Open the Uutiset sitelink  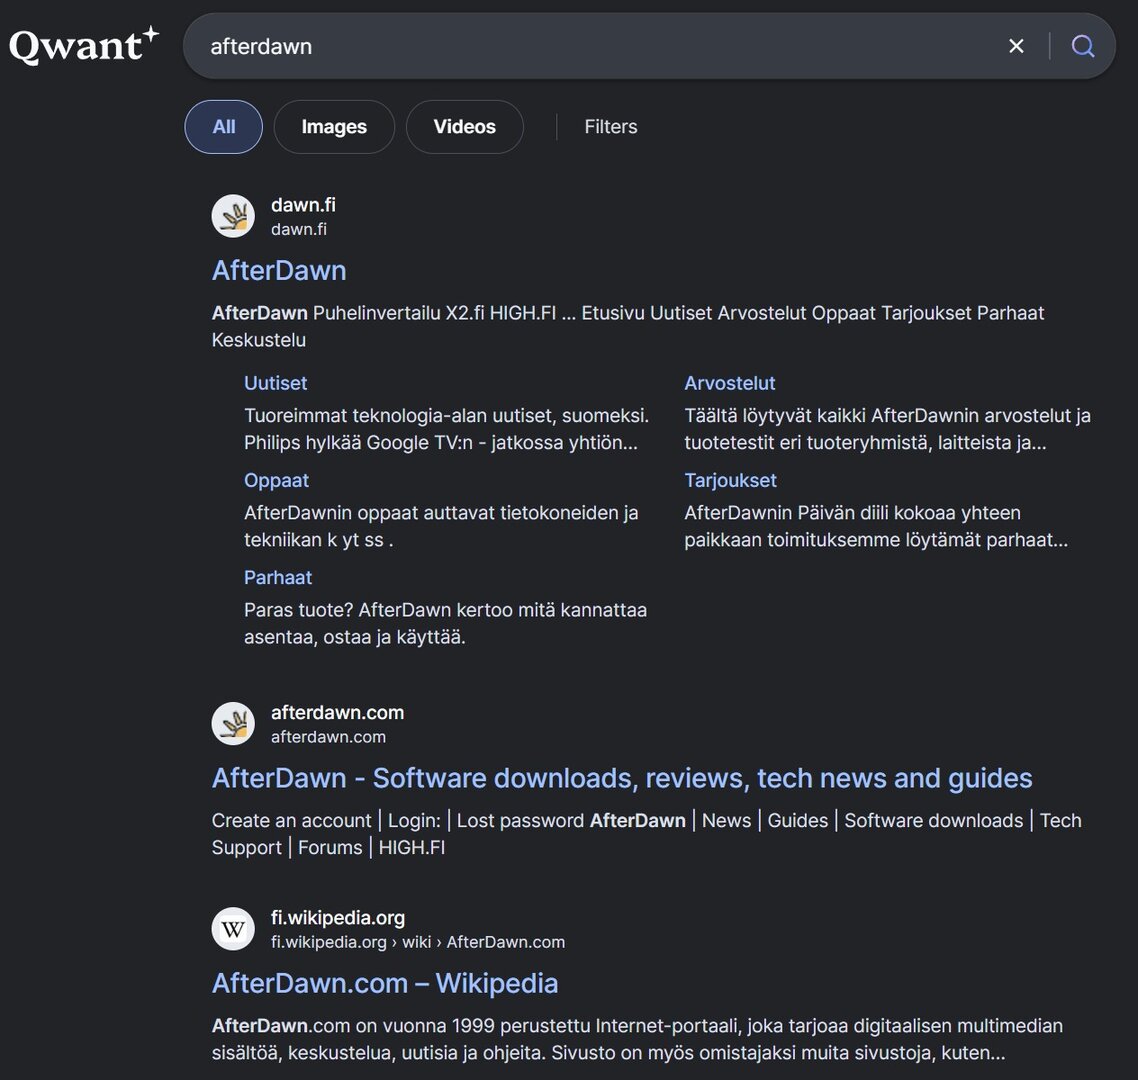click(275, 383)
